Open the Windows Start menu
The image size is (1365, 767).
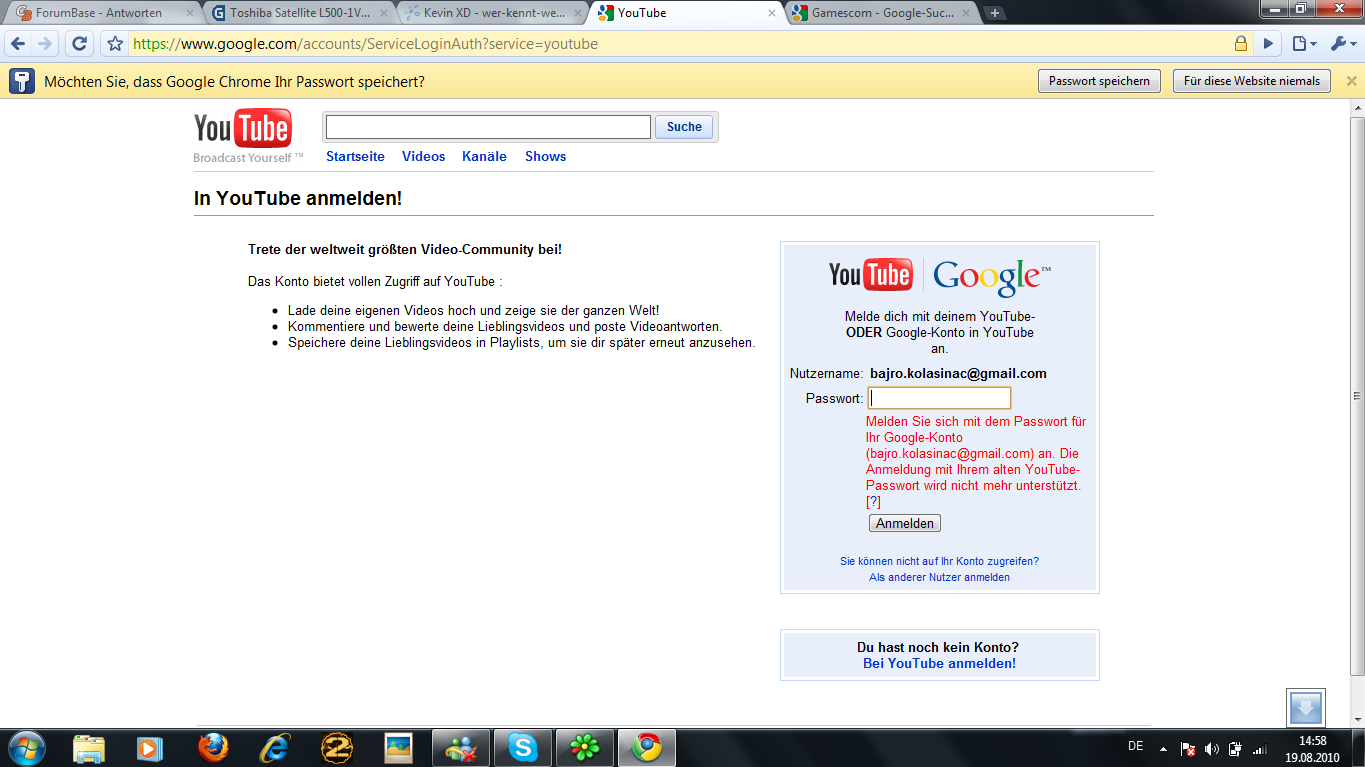click(26, 748)
